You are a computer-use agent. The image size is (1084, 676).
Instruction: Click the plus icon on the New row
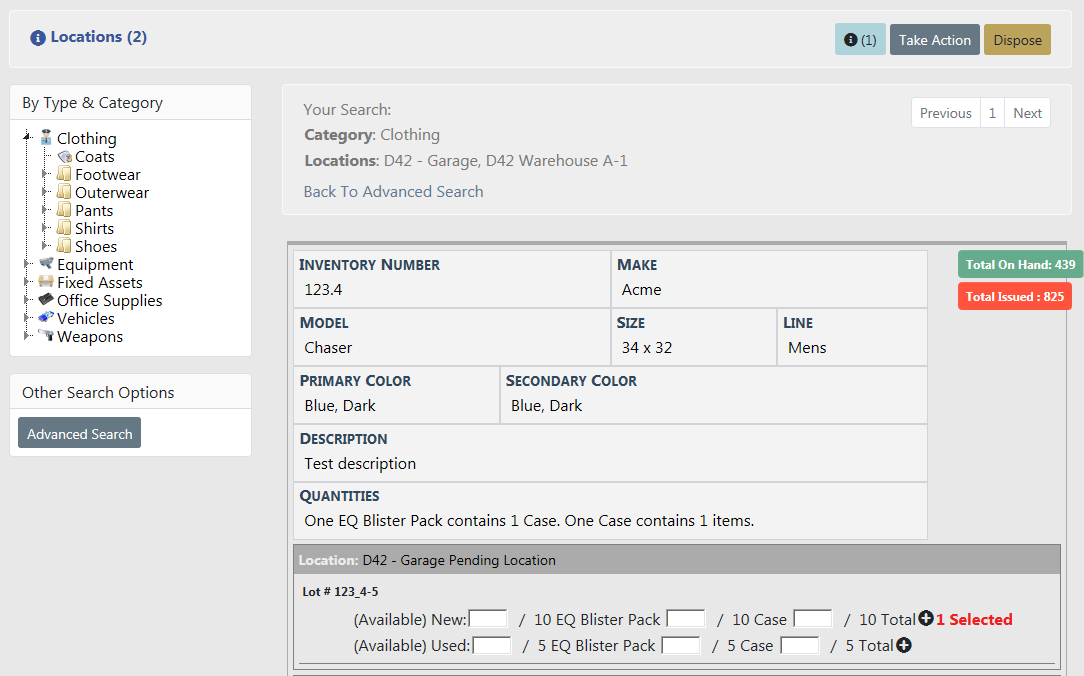(x=925, y=619)
